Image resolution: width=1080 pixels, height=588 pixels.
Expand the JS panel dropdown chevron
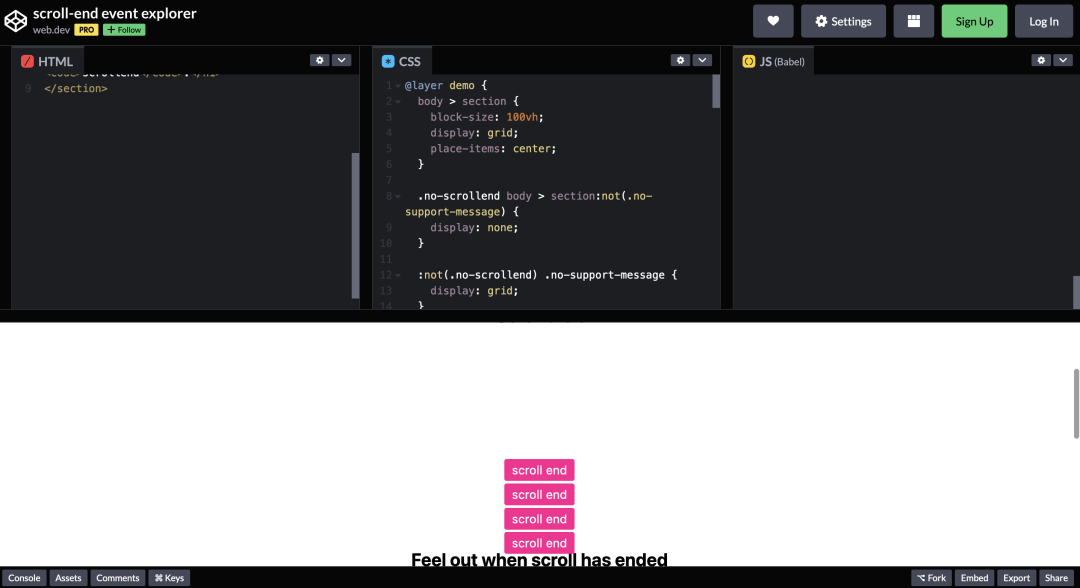click(1062, 60)
